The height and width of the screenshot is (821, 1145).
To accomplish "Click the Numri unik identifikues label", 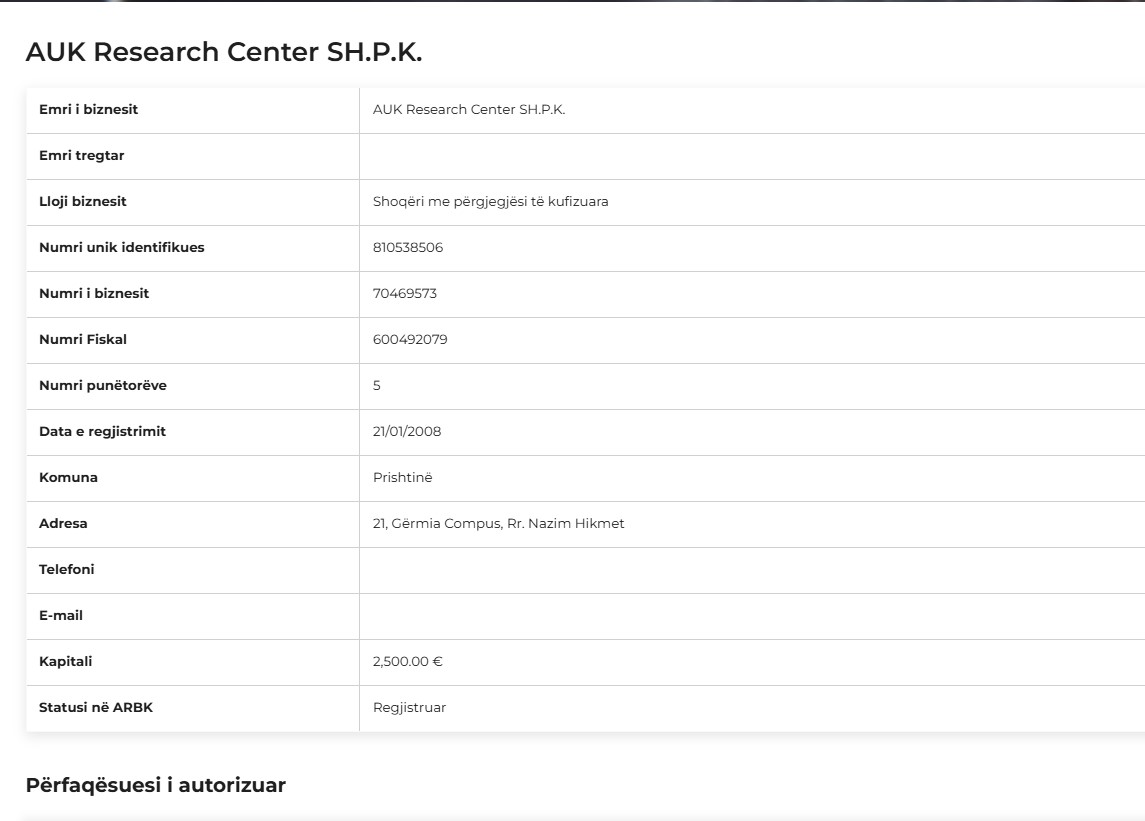I will (x=121, y=248).
